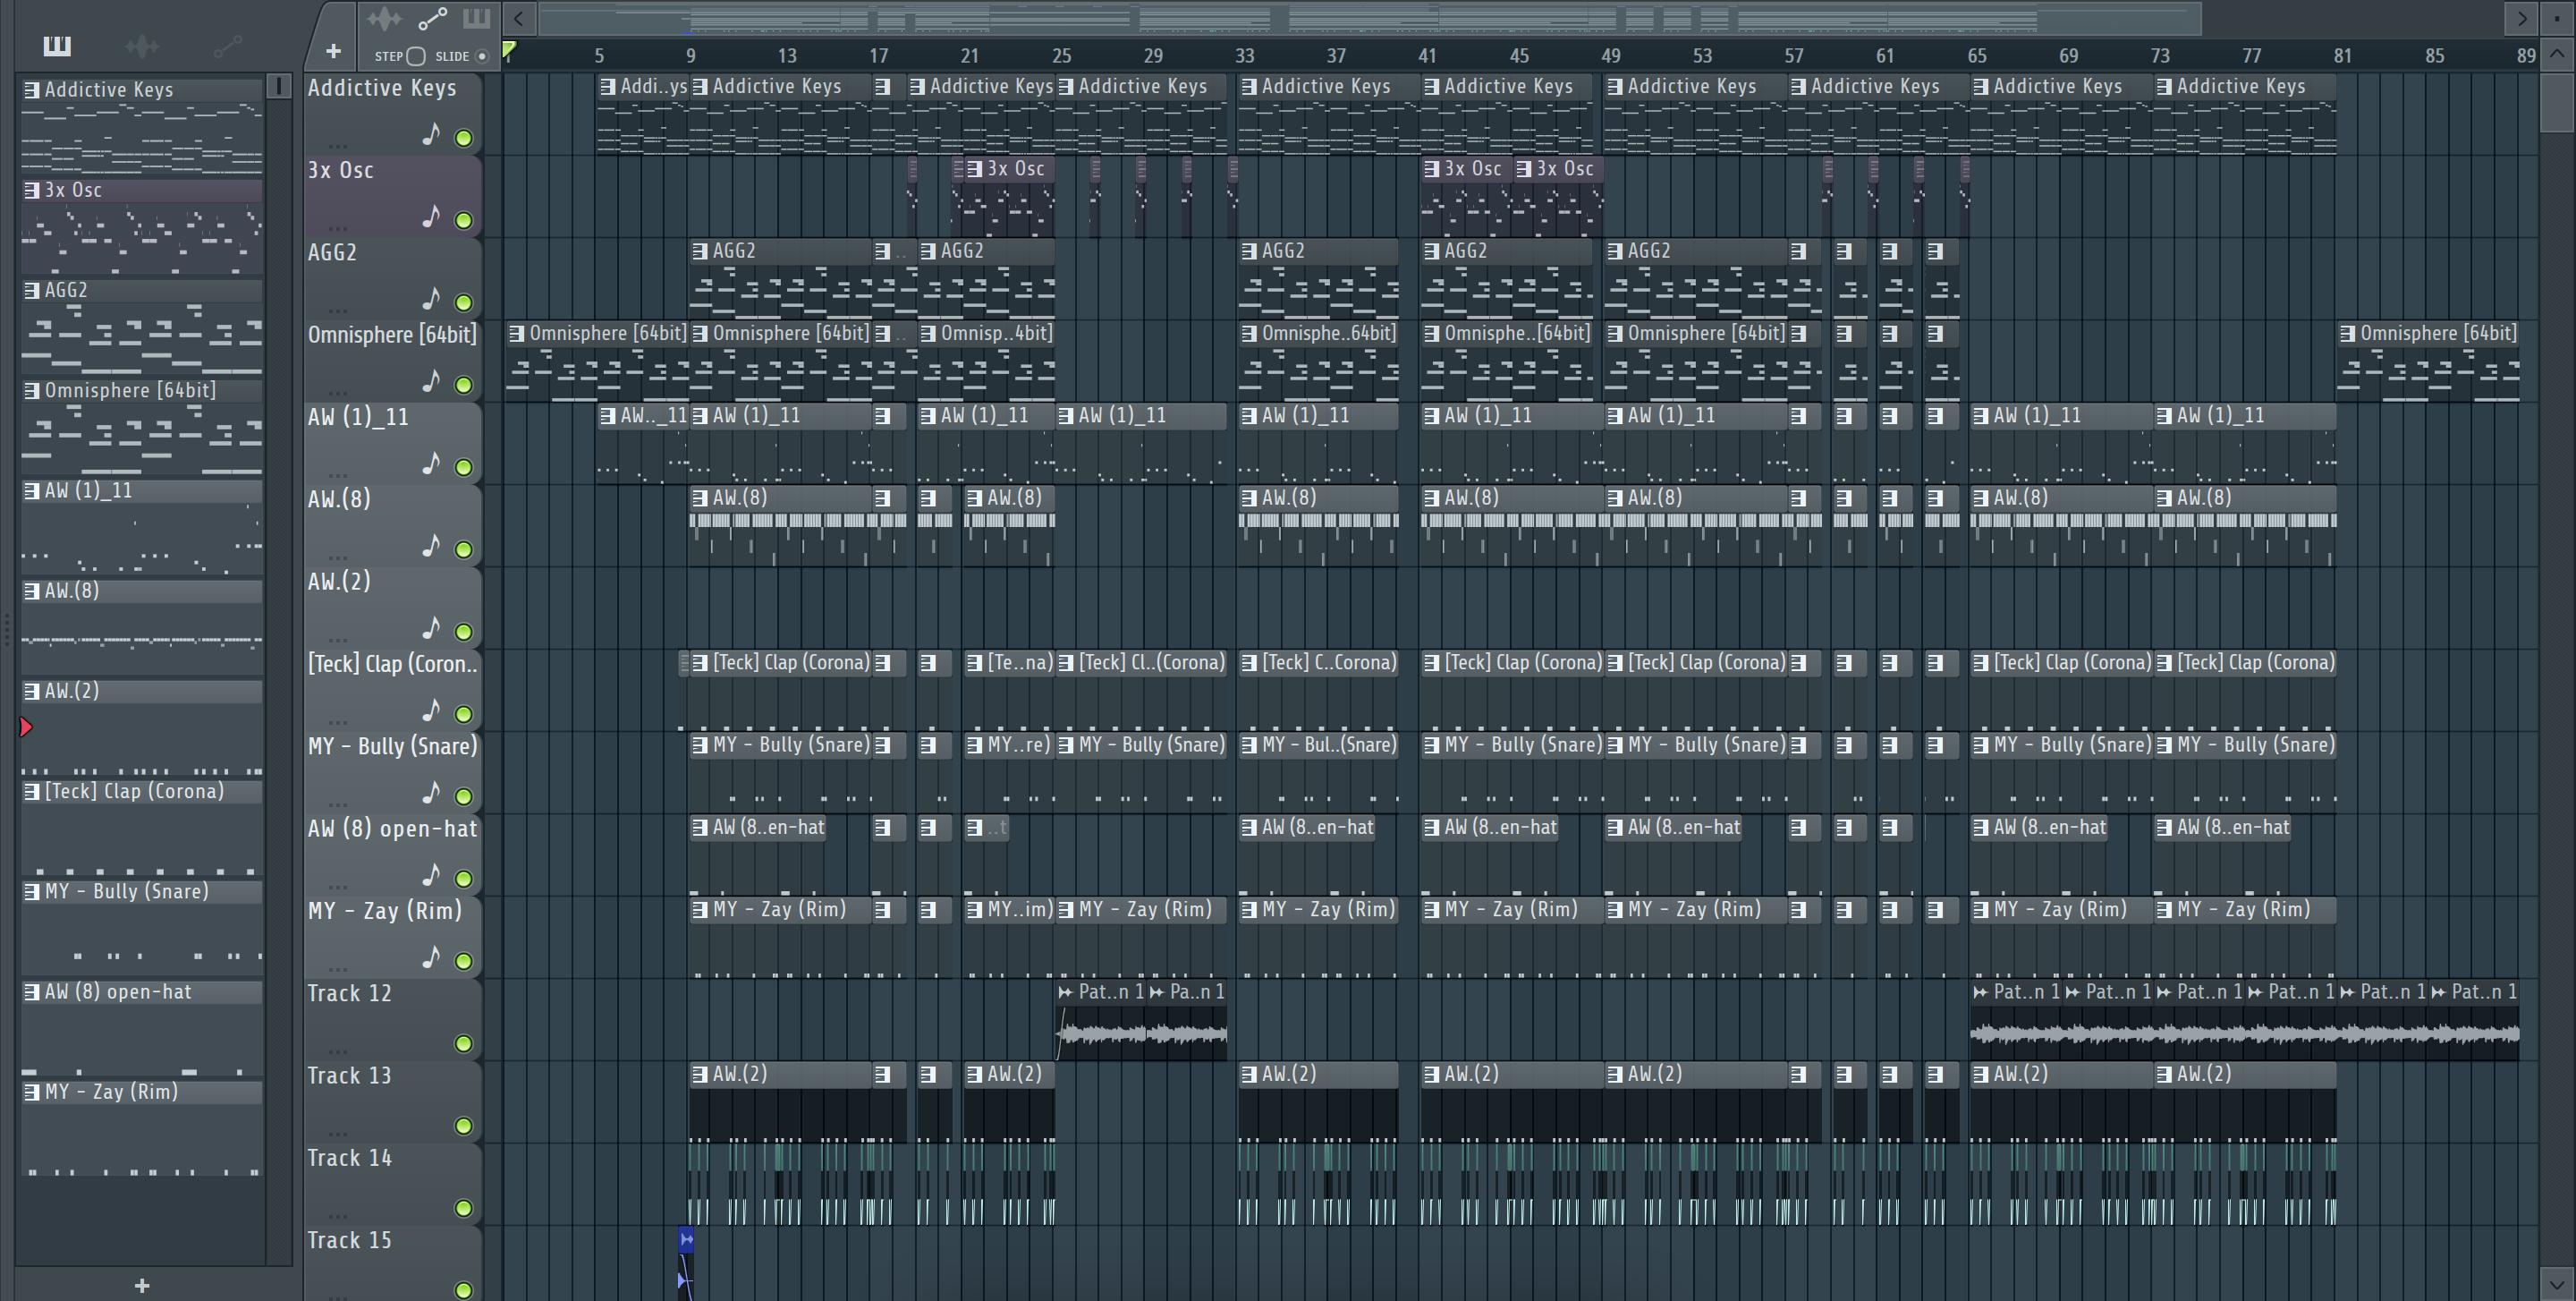Mute the 3x Osc track

(x=464, y=220)
